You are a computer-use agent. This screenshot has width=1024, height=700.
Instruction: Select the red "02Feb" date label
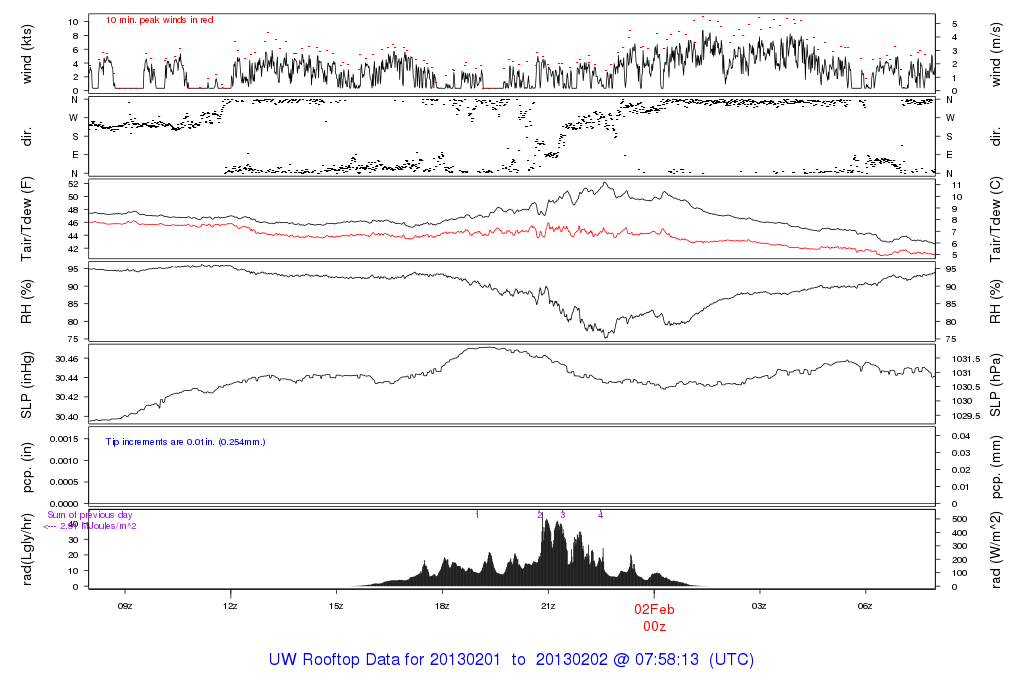click(654, 608)
